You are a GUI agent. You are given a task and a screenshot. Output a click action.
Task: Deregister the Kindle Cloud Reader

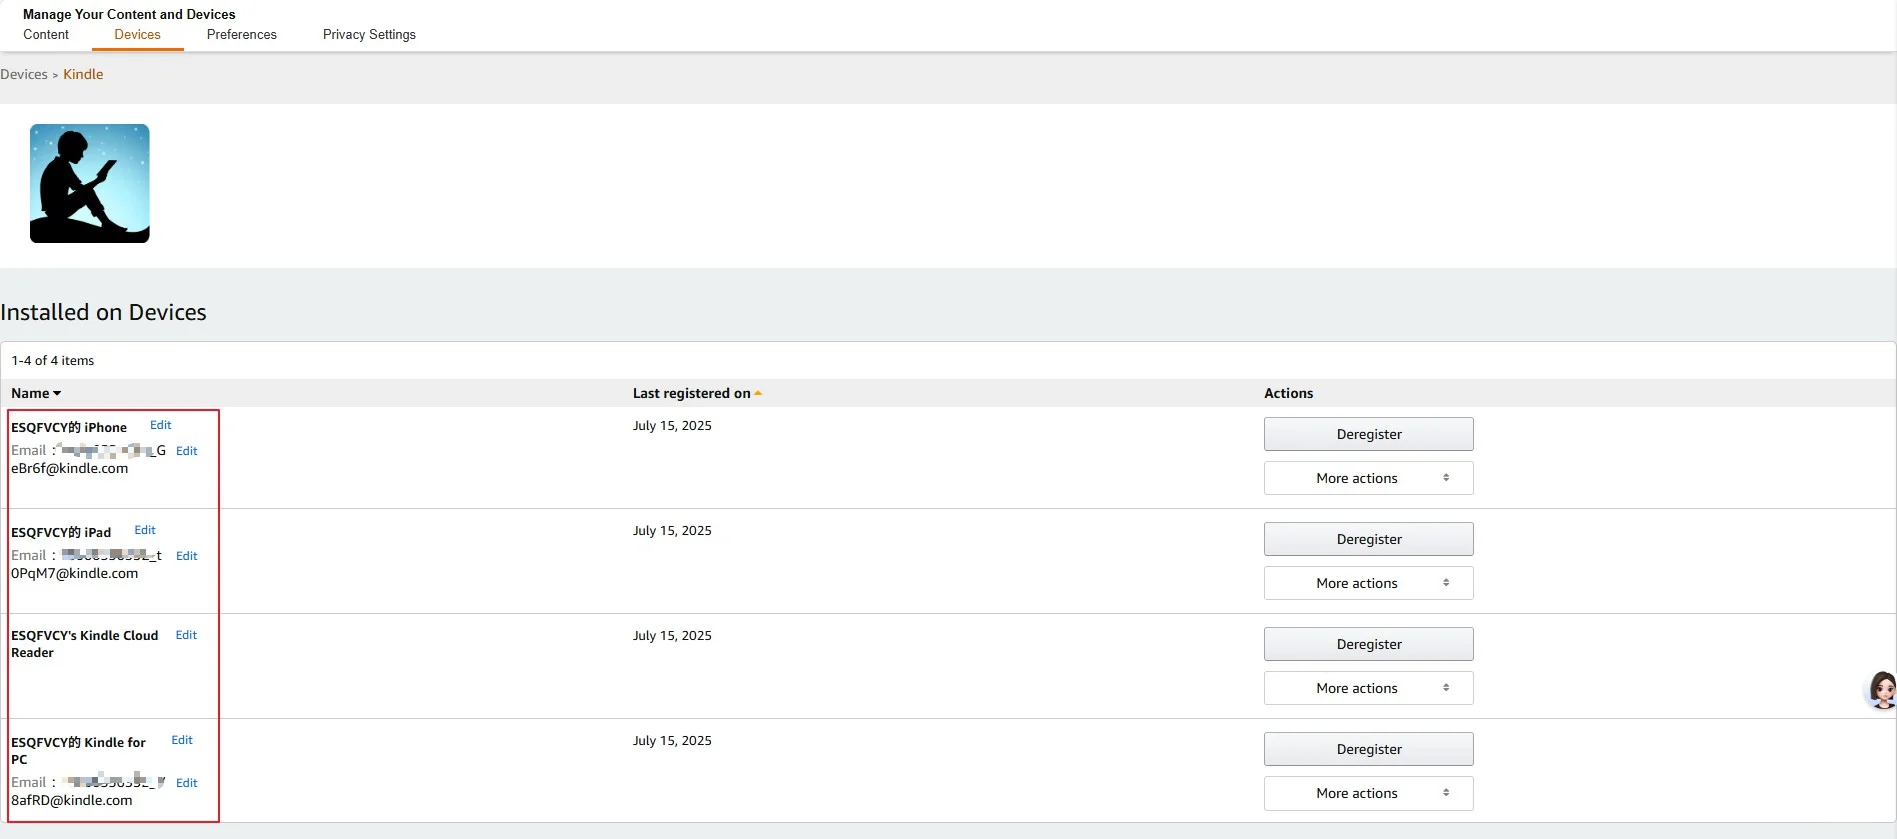tap(1368, 644)
